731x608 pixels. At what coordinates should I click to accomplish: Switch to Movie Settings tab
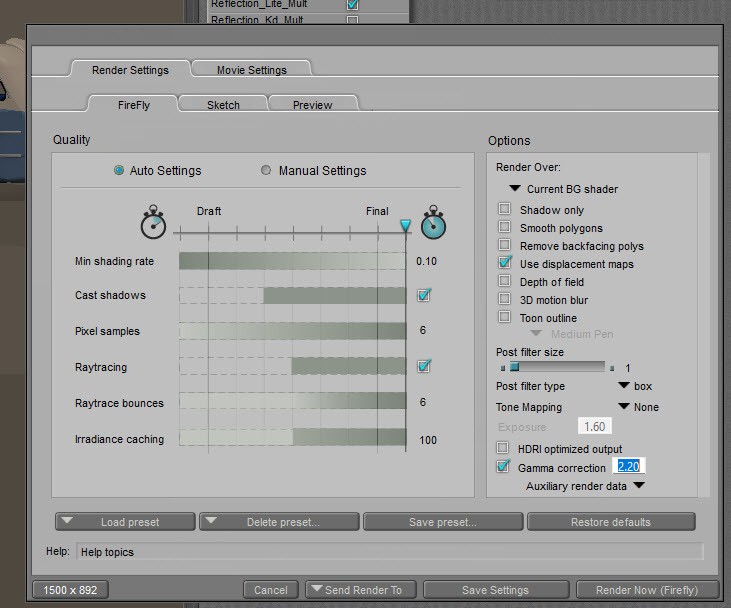(252, 69)
